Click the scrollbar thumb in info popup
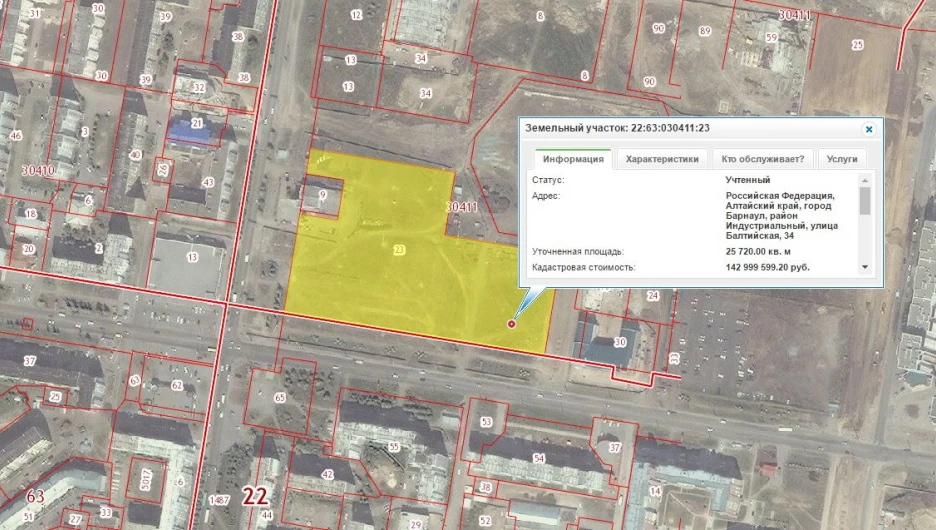 [865, 200]
